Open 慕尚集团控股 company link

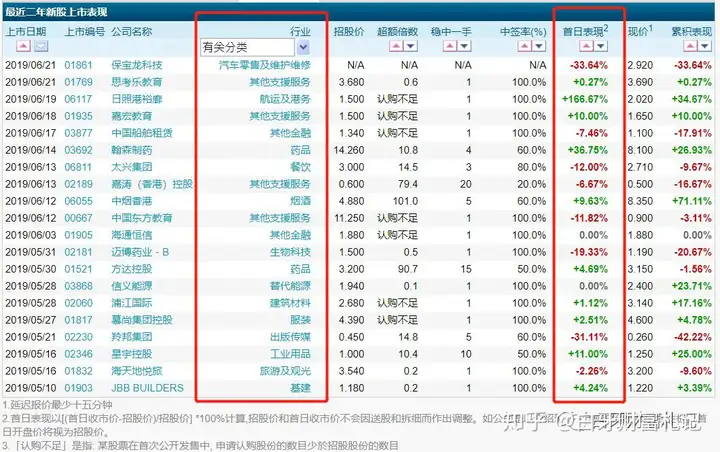141,320
